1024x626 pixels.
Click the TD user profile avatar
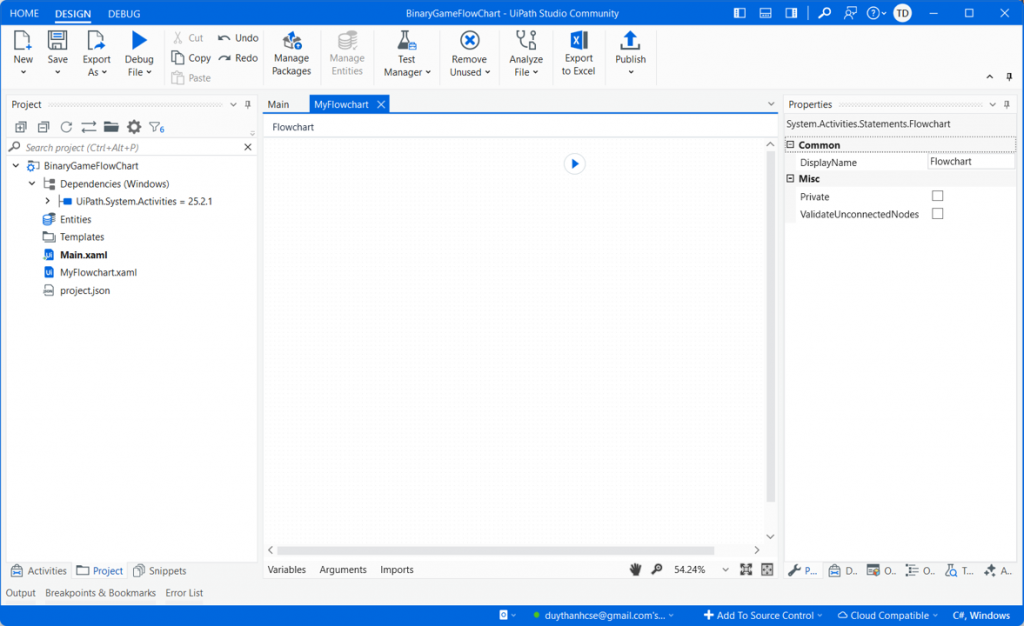coord(903,13)
